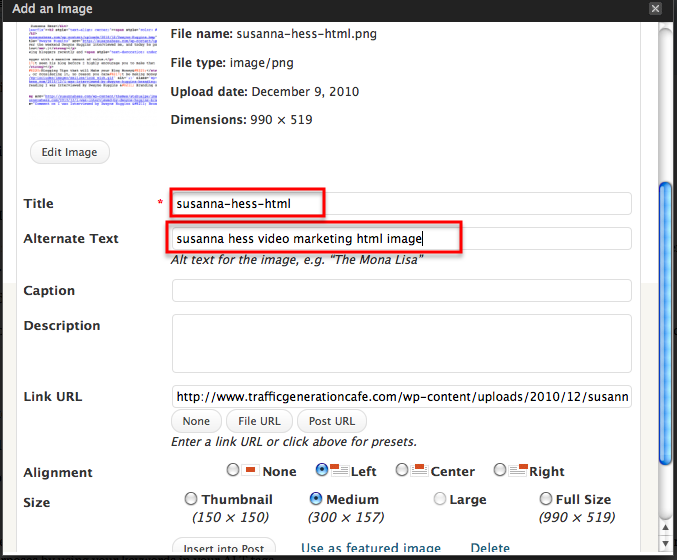Set alignment to Center radio option

pyautogui.click(x=402, y=470)
